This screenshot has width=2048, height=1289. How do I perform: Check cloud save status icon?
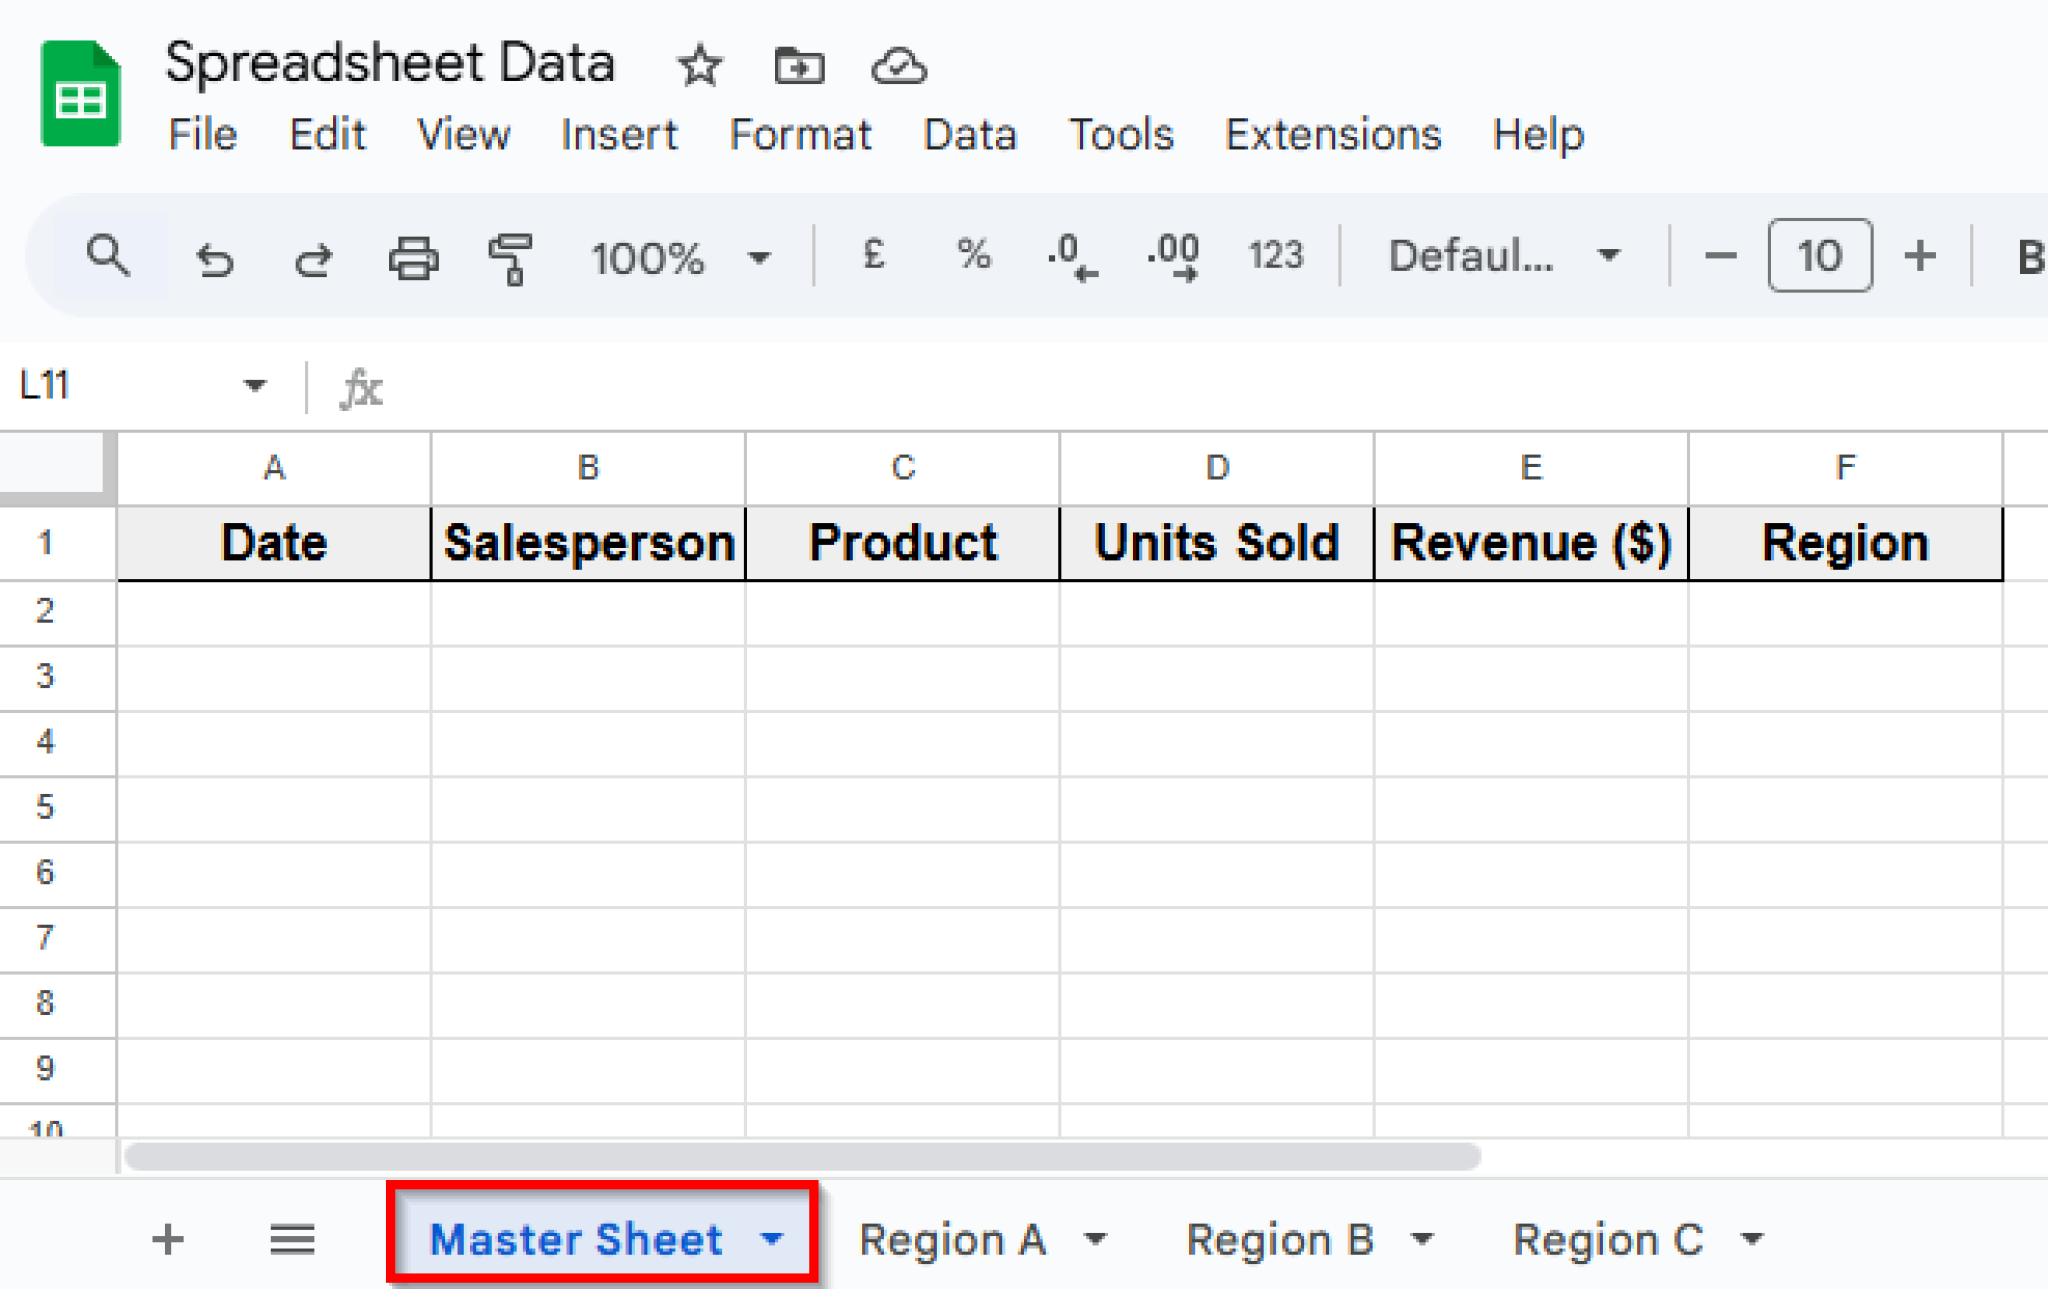(898, 67)
